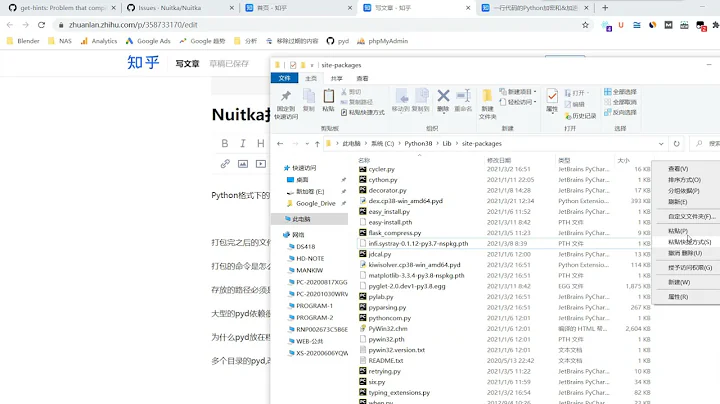Click Python38 in the breadcrumb path
The height and width of the screenshot is (404, 720).
point(418,144)
